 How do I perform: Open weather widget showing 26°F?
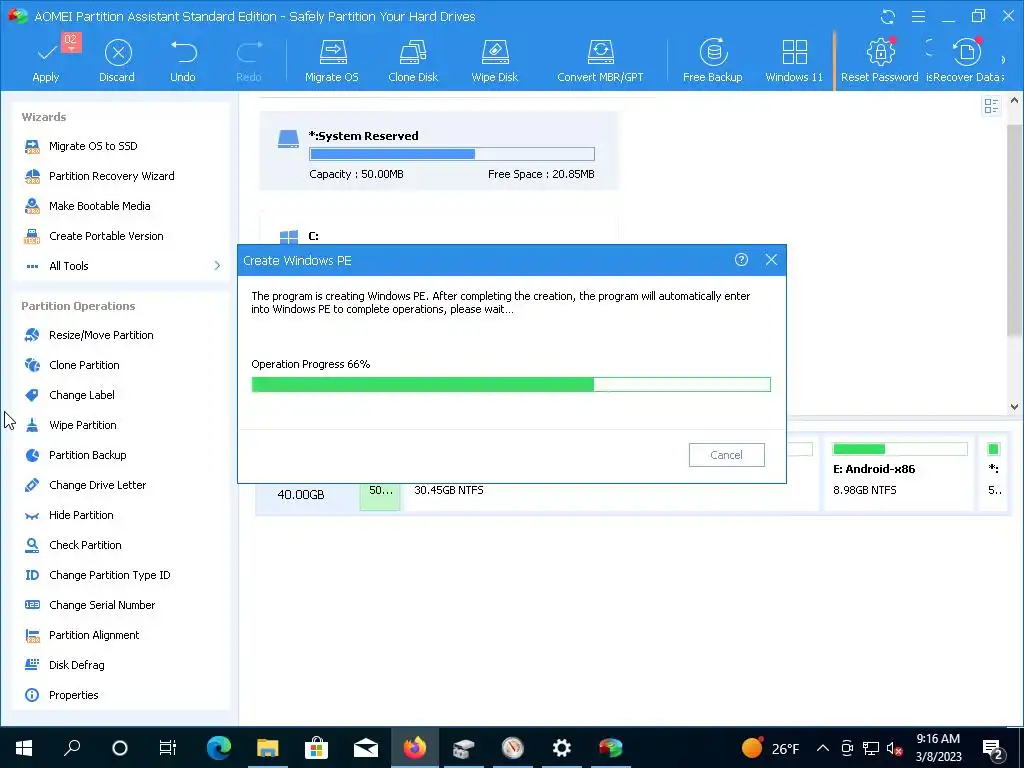click(x=771, y=748)
